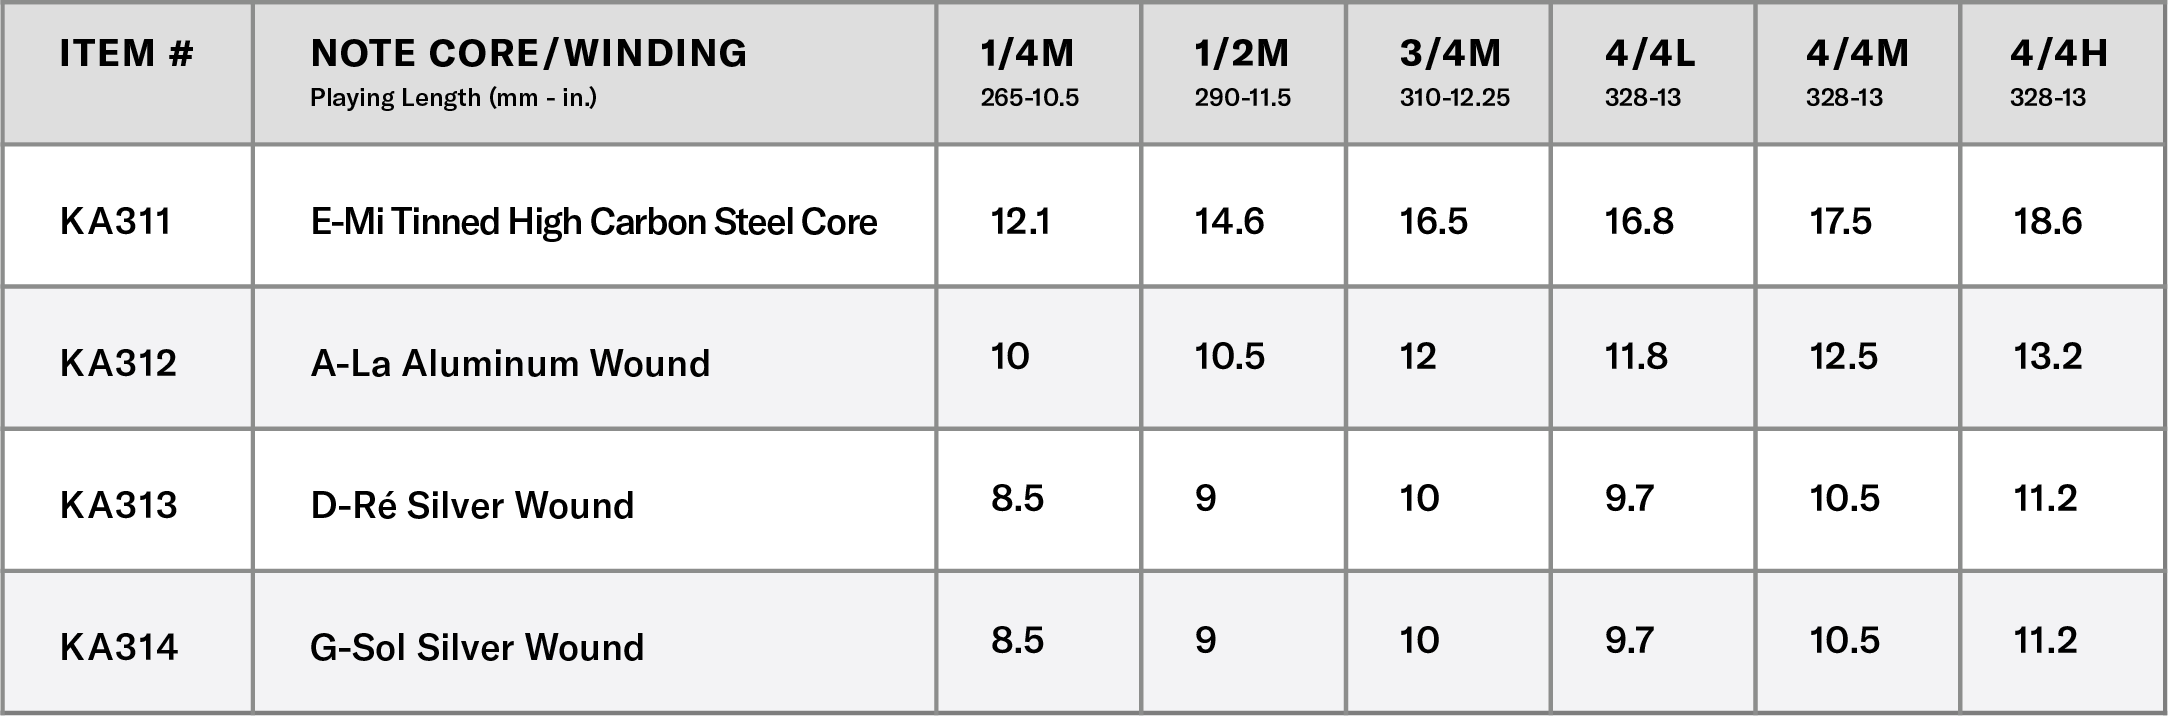This screenshot has width=2168, height=716.
Task: Click the 13.2 value for KA312
Action: click(2047, 356)
